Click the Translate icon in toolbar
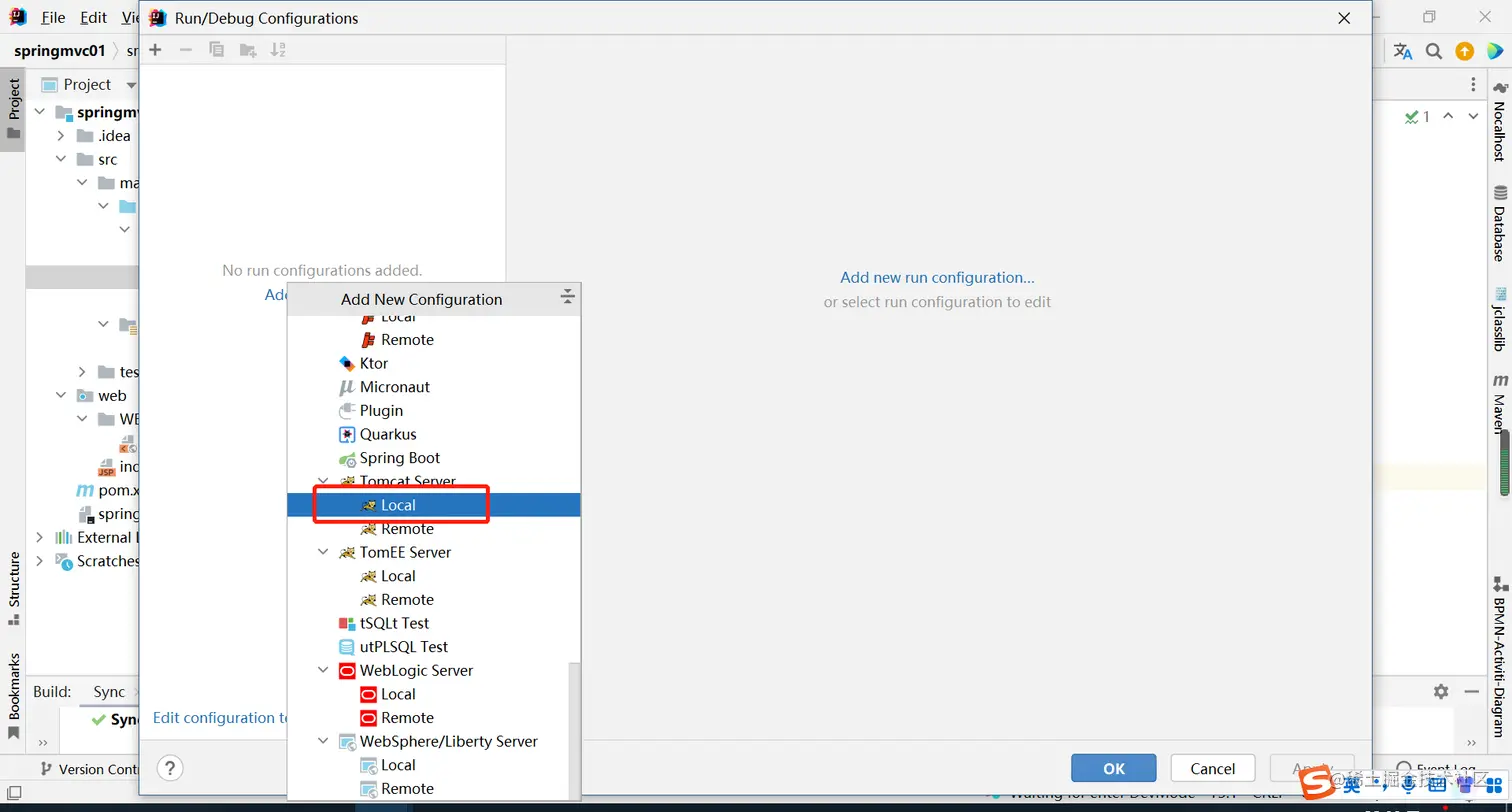 coord(1403,51)
